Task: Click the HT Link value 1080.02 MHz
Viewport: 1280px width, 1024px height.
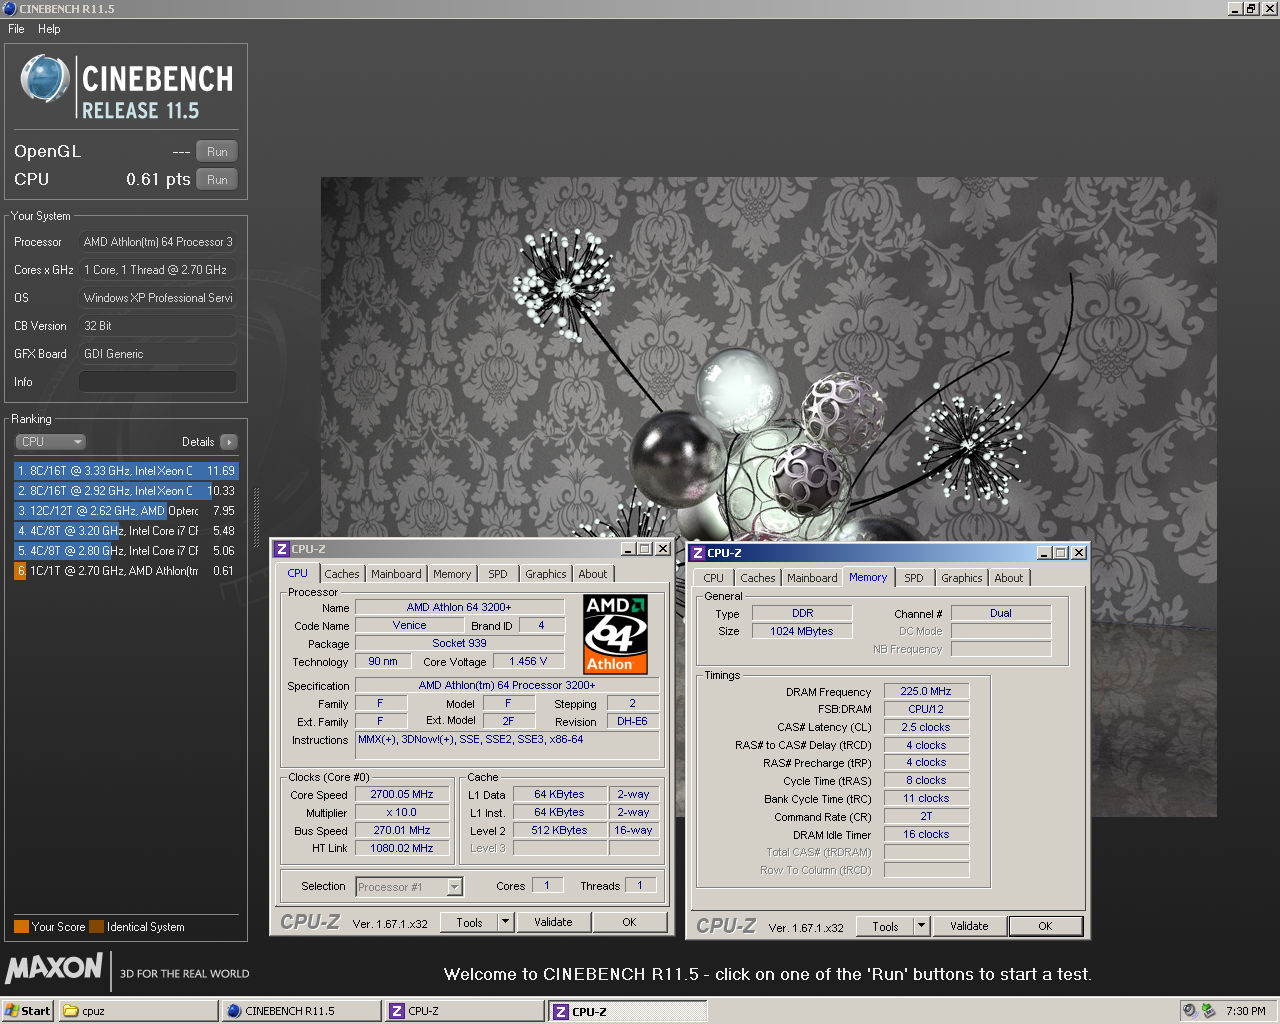Action: click(x=402, y=849)
